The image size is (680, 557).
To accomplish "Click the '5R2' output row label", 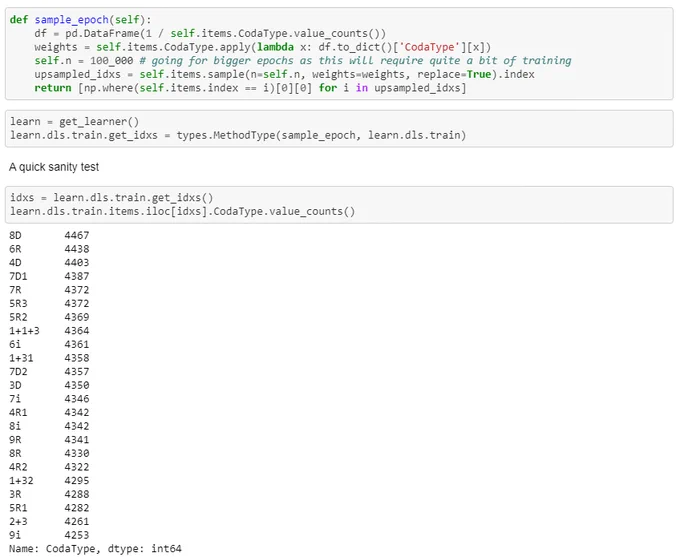I will pyautogui.click(x=18, y=317).
